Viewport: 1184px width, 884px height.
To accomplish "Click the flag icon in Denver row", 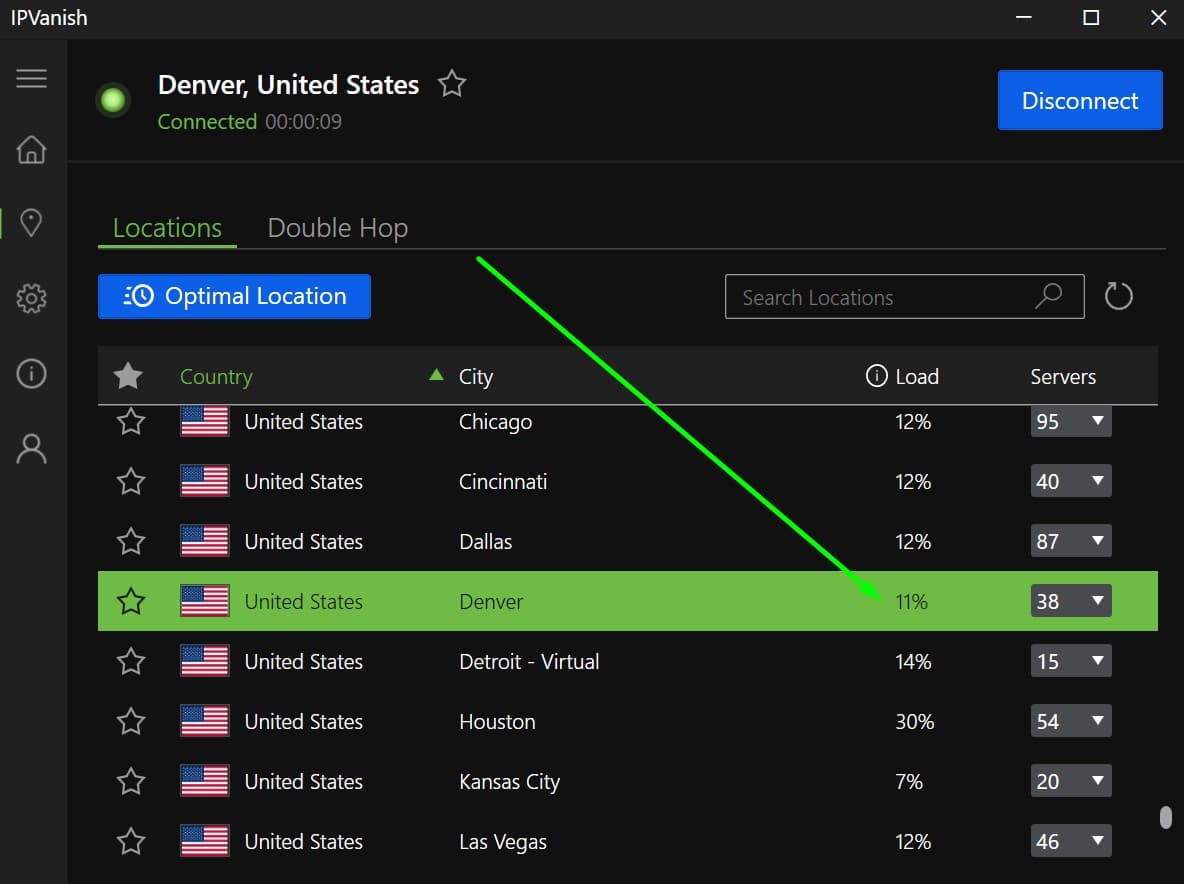I will [205, 601].
